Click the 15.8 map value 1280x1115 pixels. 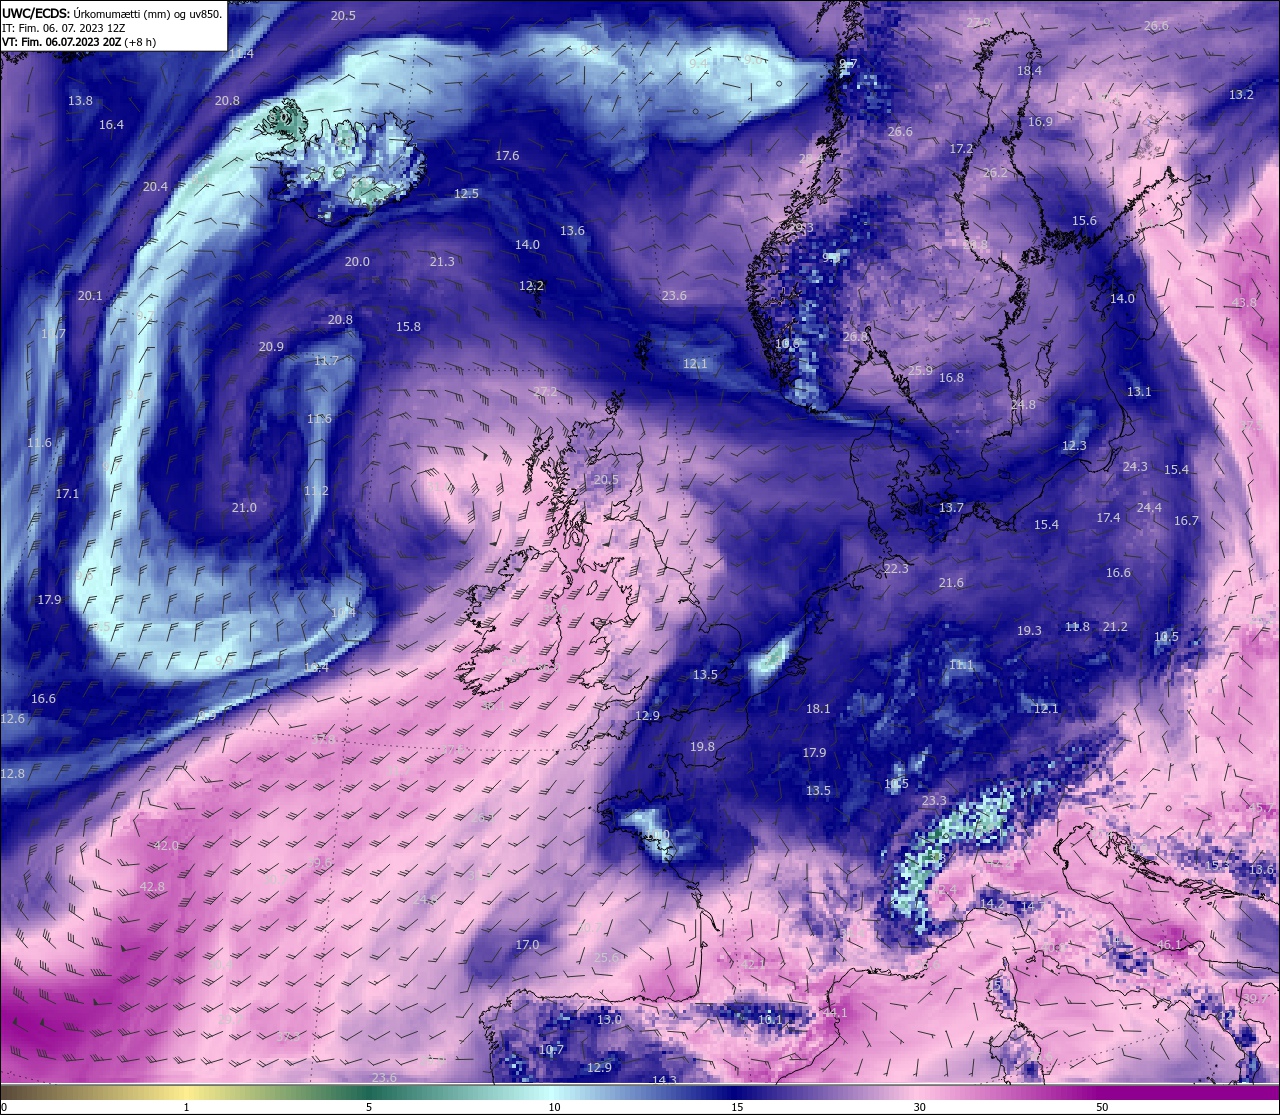point(408,327)
